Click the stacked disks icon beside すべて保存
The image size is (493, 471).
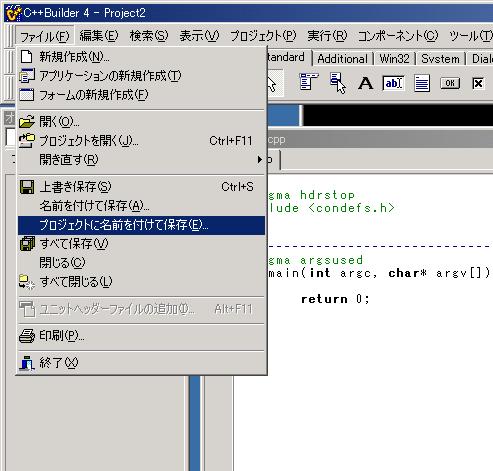point(27,244)
